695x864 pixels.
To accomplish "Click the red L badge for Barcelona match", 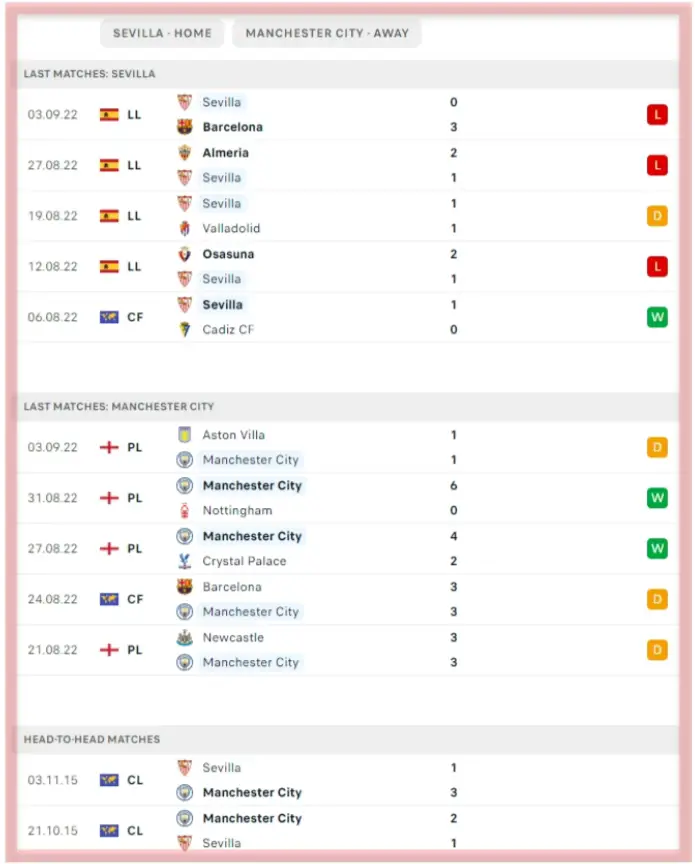I will [x=657, y=115].
